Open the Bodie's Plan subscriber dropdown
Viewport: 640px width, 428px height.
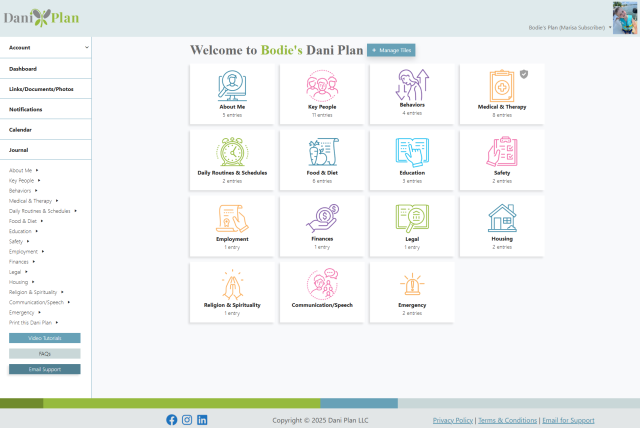[x=609, y=27]
